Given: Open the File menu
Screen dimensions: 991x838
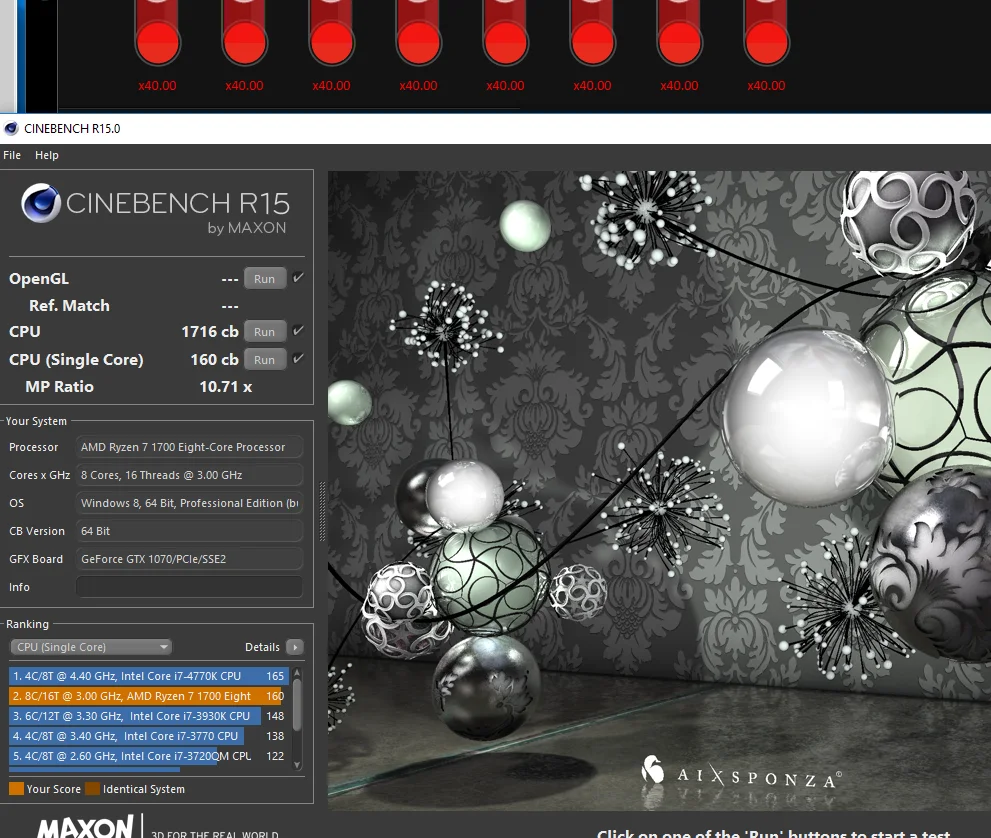Looking at the screenshot, I should coord(12,155).
